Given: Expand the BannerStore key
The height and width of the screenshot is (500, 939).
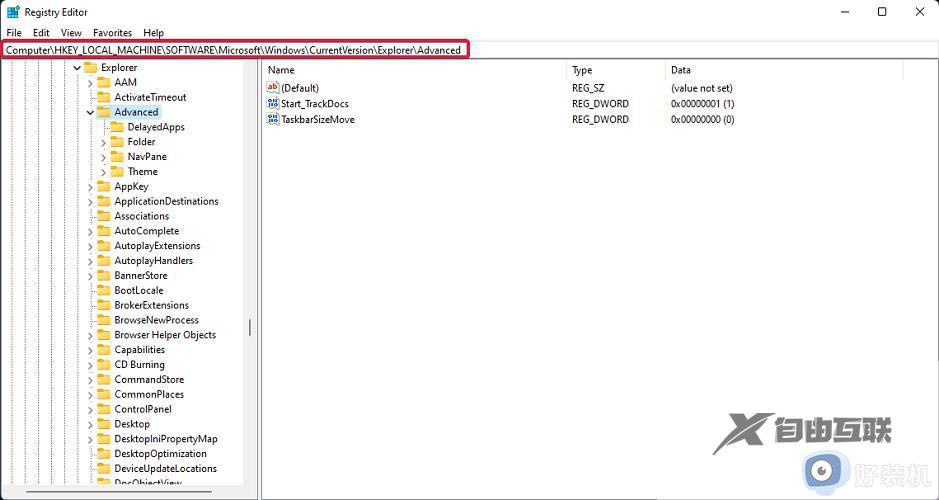Looking at the screenshot, I should [90, 276].
